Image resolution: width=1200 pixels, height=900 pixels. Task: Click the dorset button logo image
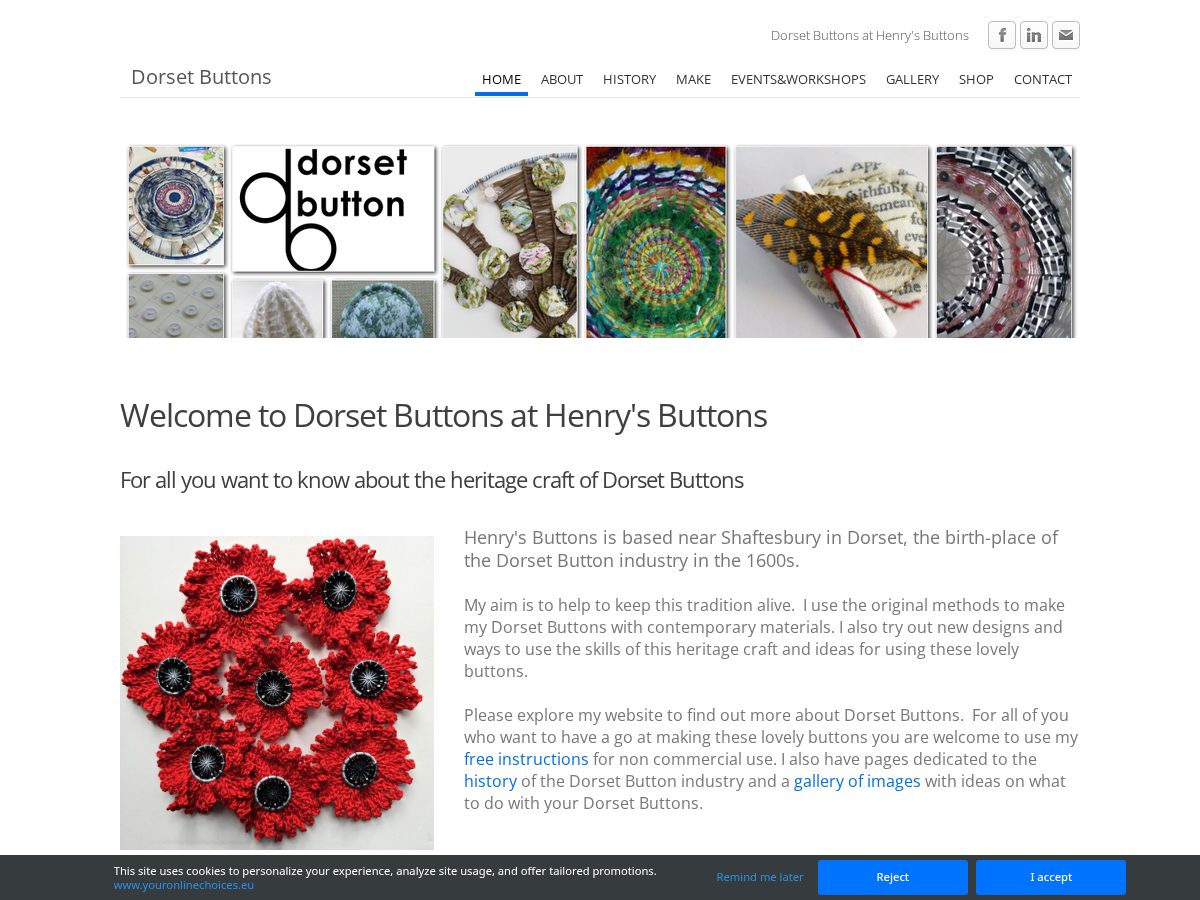coord(334,208)
